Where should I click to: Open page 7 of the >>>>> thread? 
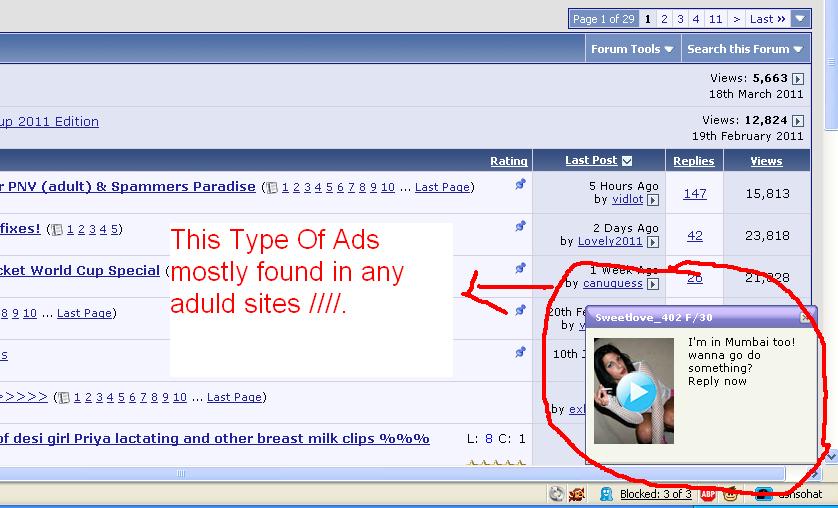(x=143, y=397)
